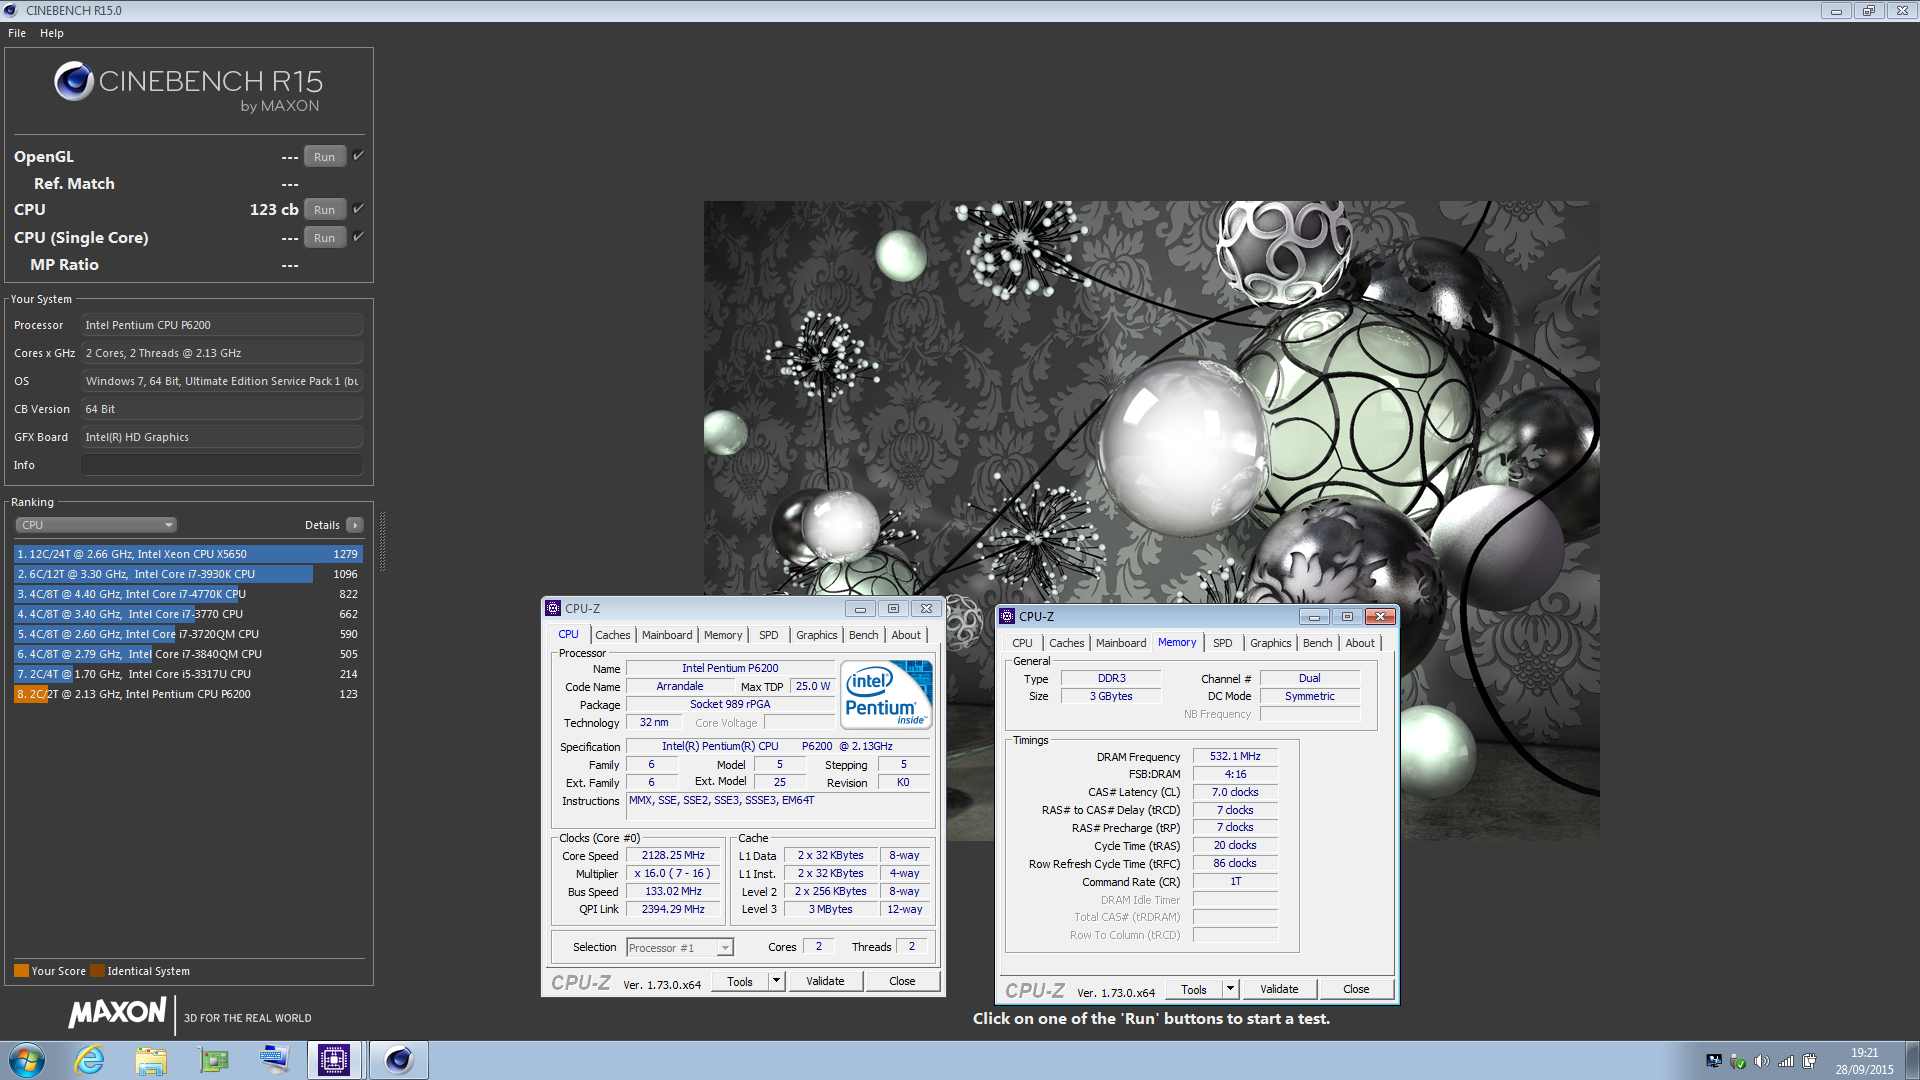
Task: Open the CPU ranking type dropdown
Action: 96,525
